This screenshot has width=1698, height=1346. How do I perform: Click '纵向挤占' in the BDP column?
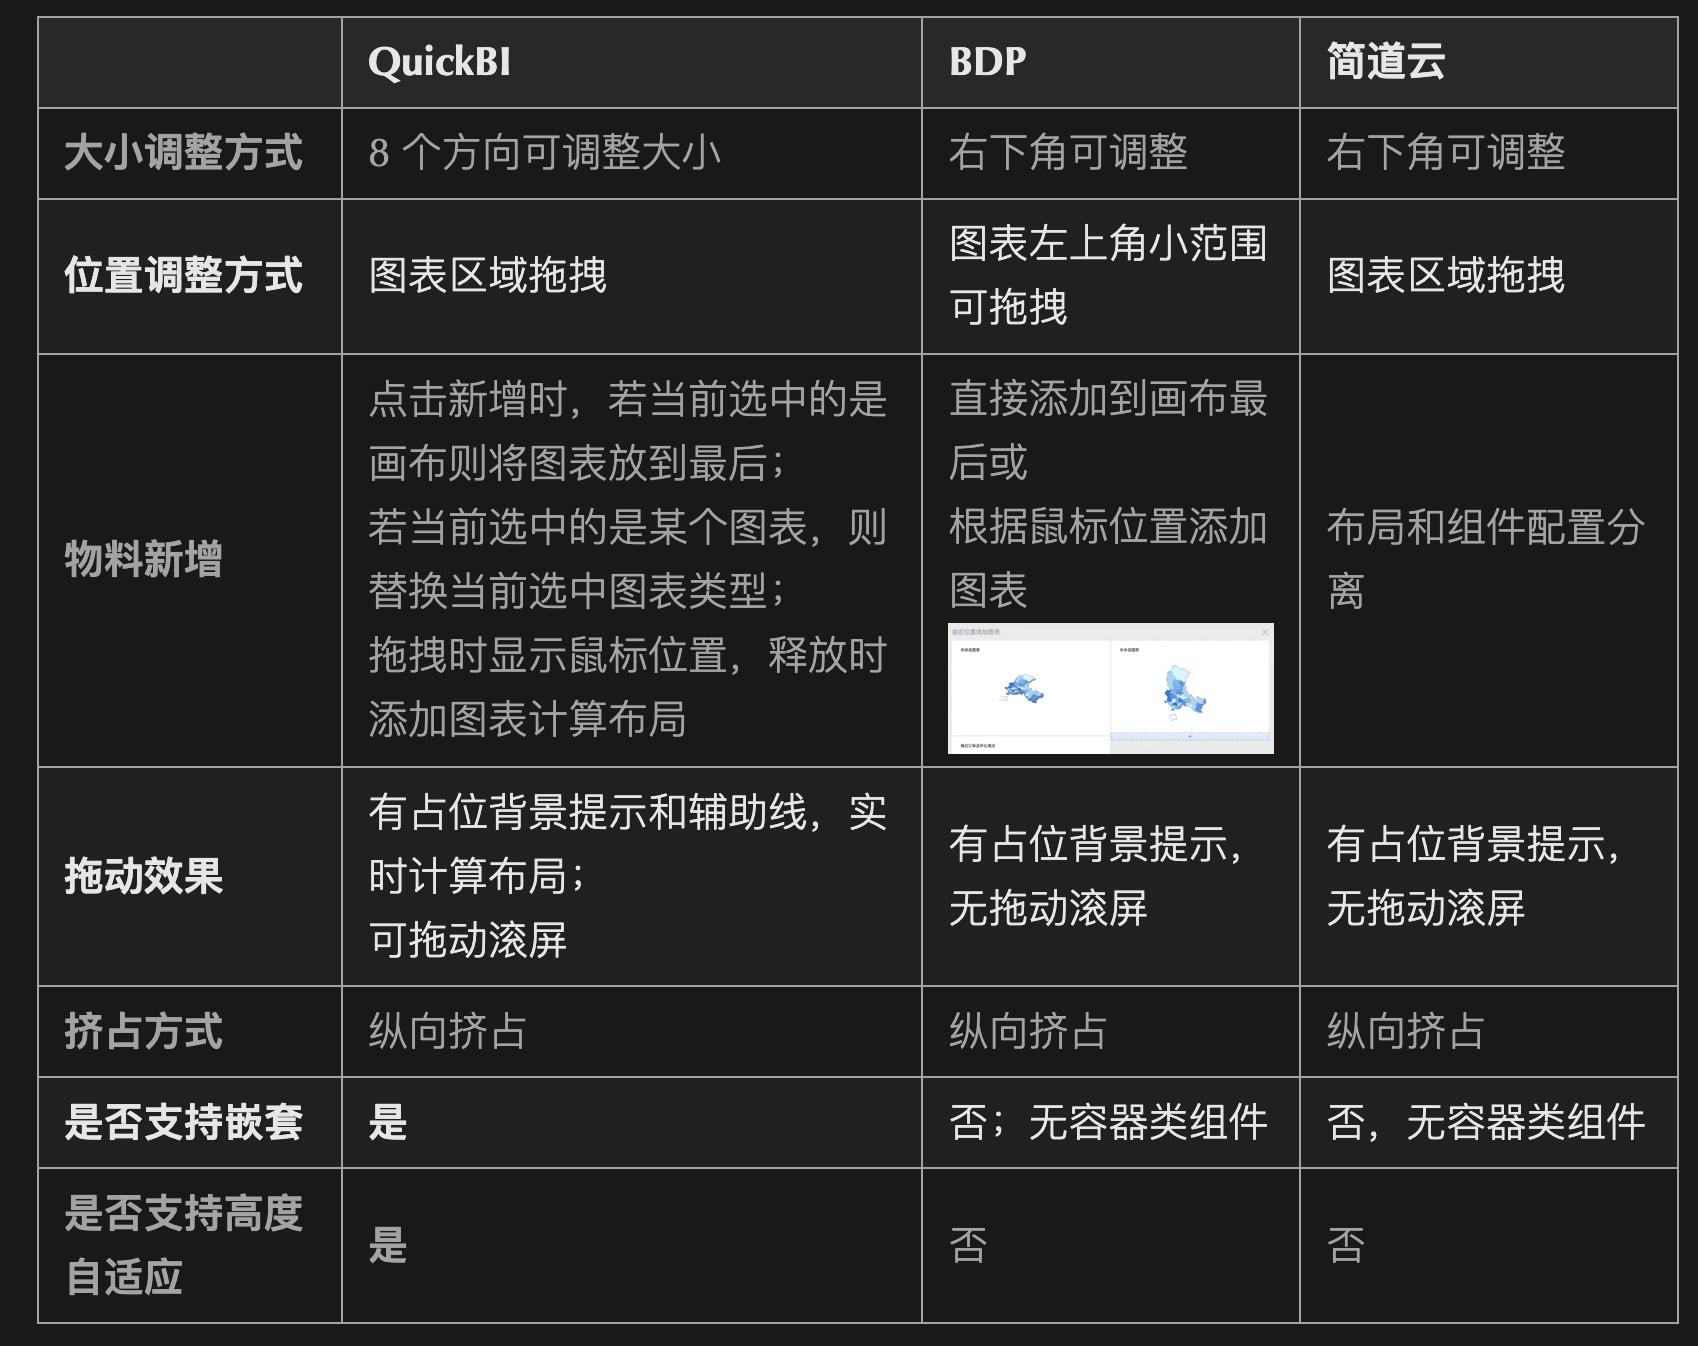[x=1028, y=1031]
